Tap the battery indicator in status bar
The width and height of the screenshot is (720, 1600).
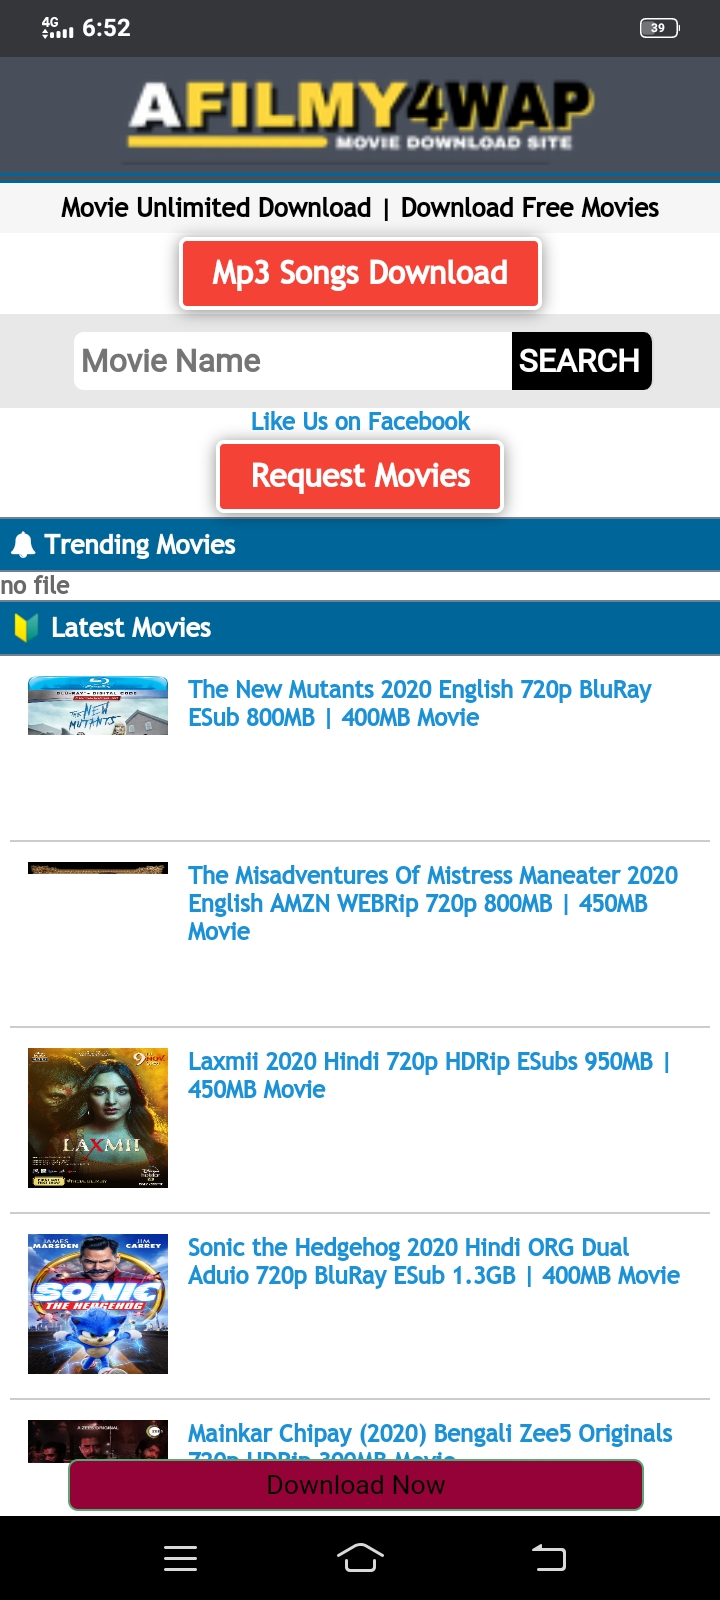point(659,28)
